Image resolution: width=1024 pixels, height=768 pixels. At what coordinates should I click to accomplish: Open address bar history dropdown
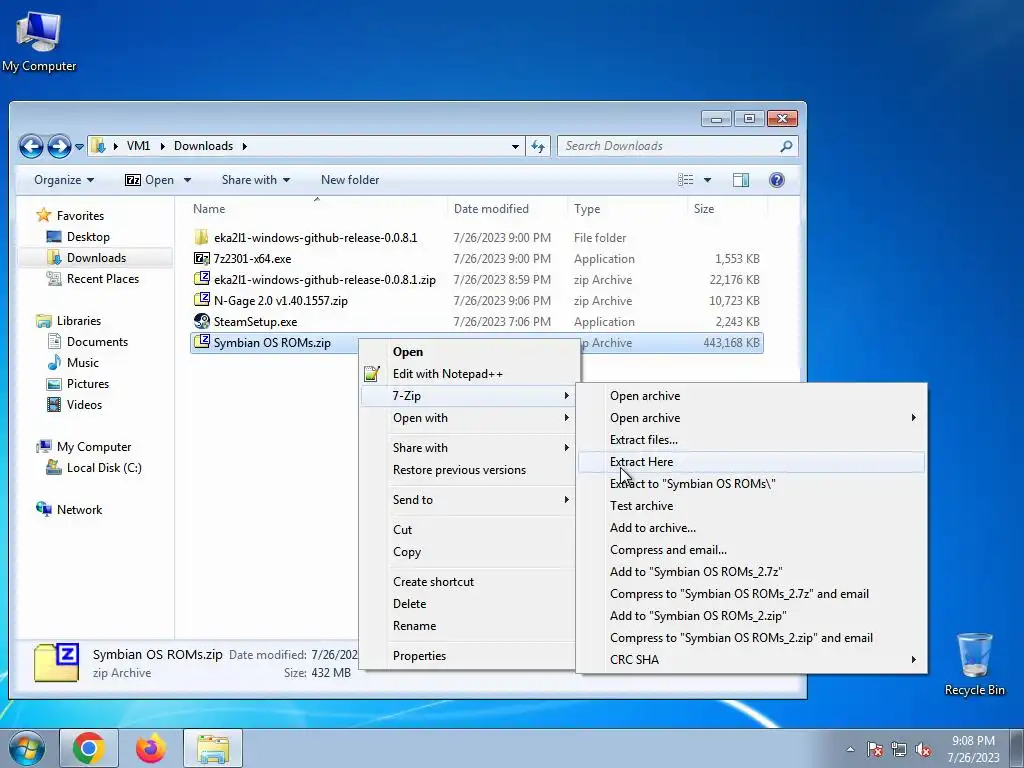[x=515, y=146]
